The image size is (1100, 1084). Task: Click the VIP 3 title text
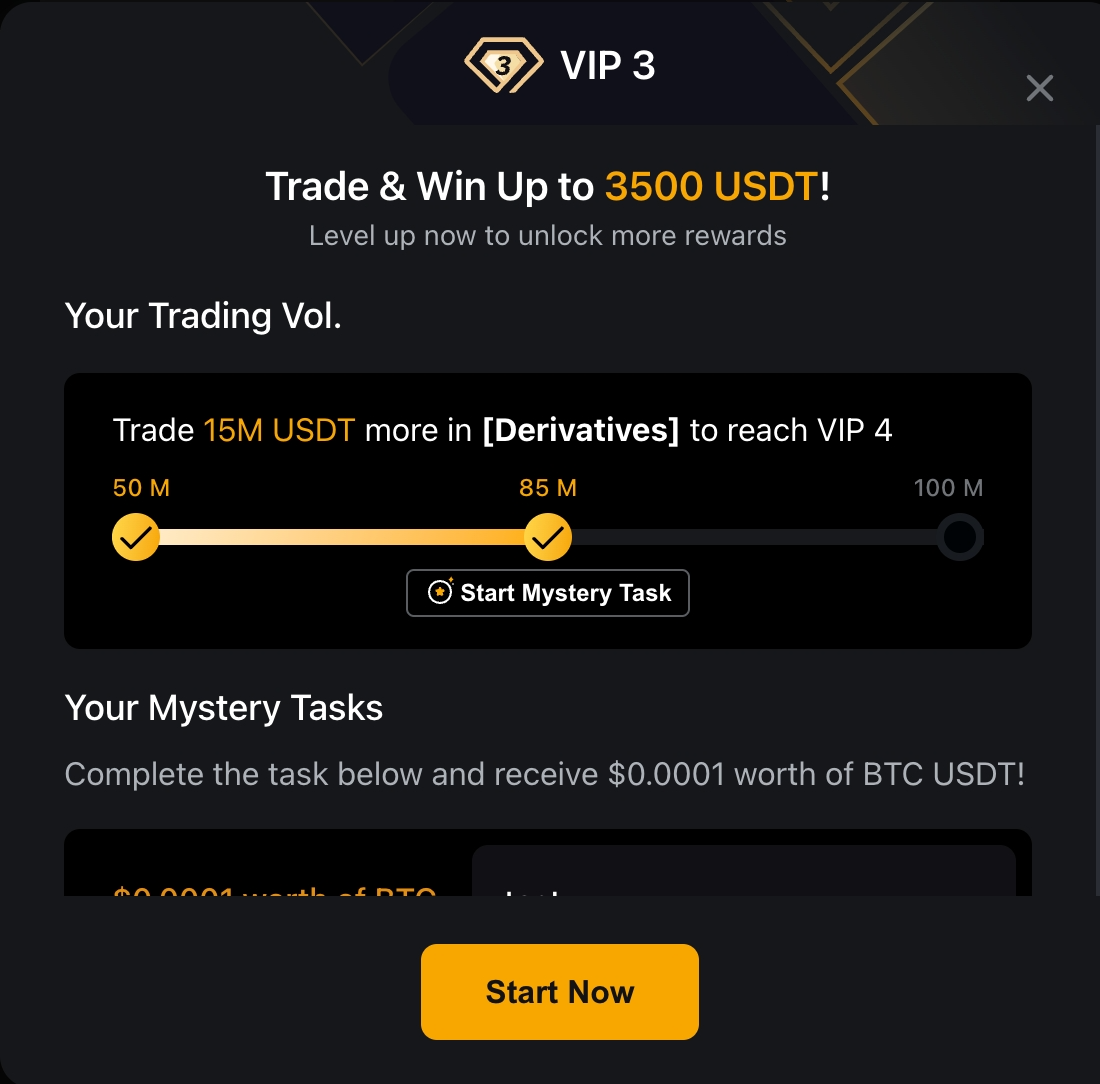(x=608, y=65)
